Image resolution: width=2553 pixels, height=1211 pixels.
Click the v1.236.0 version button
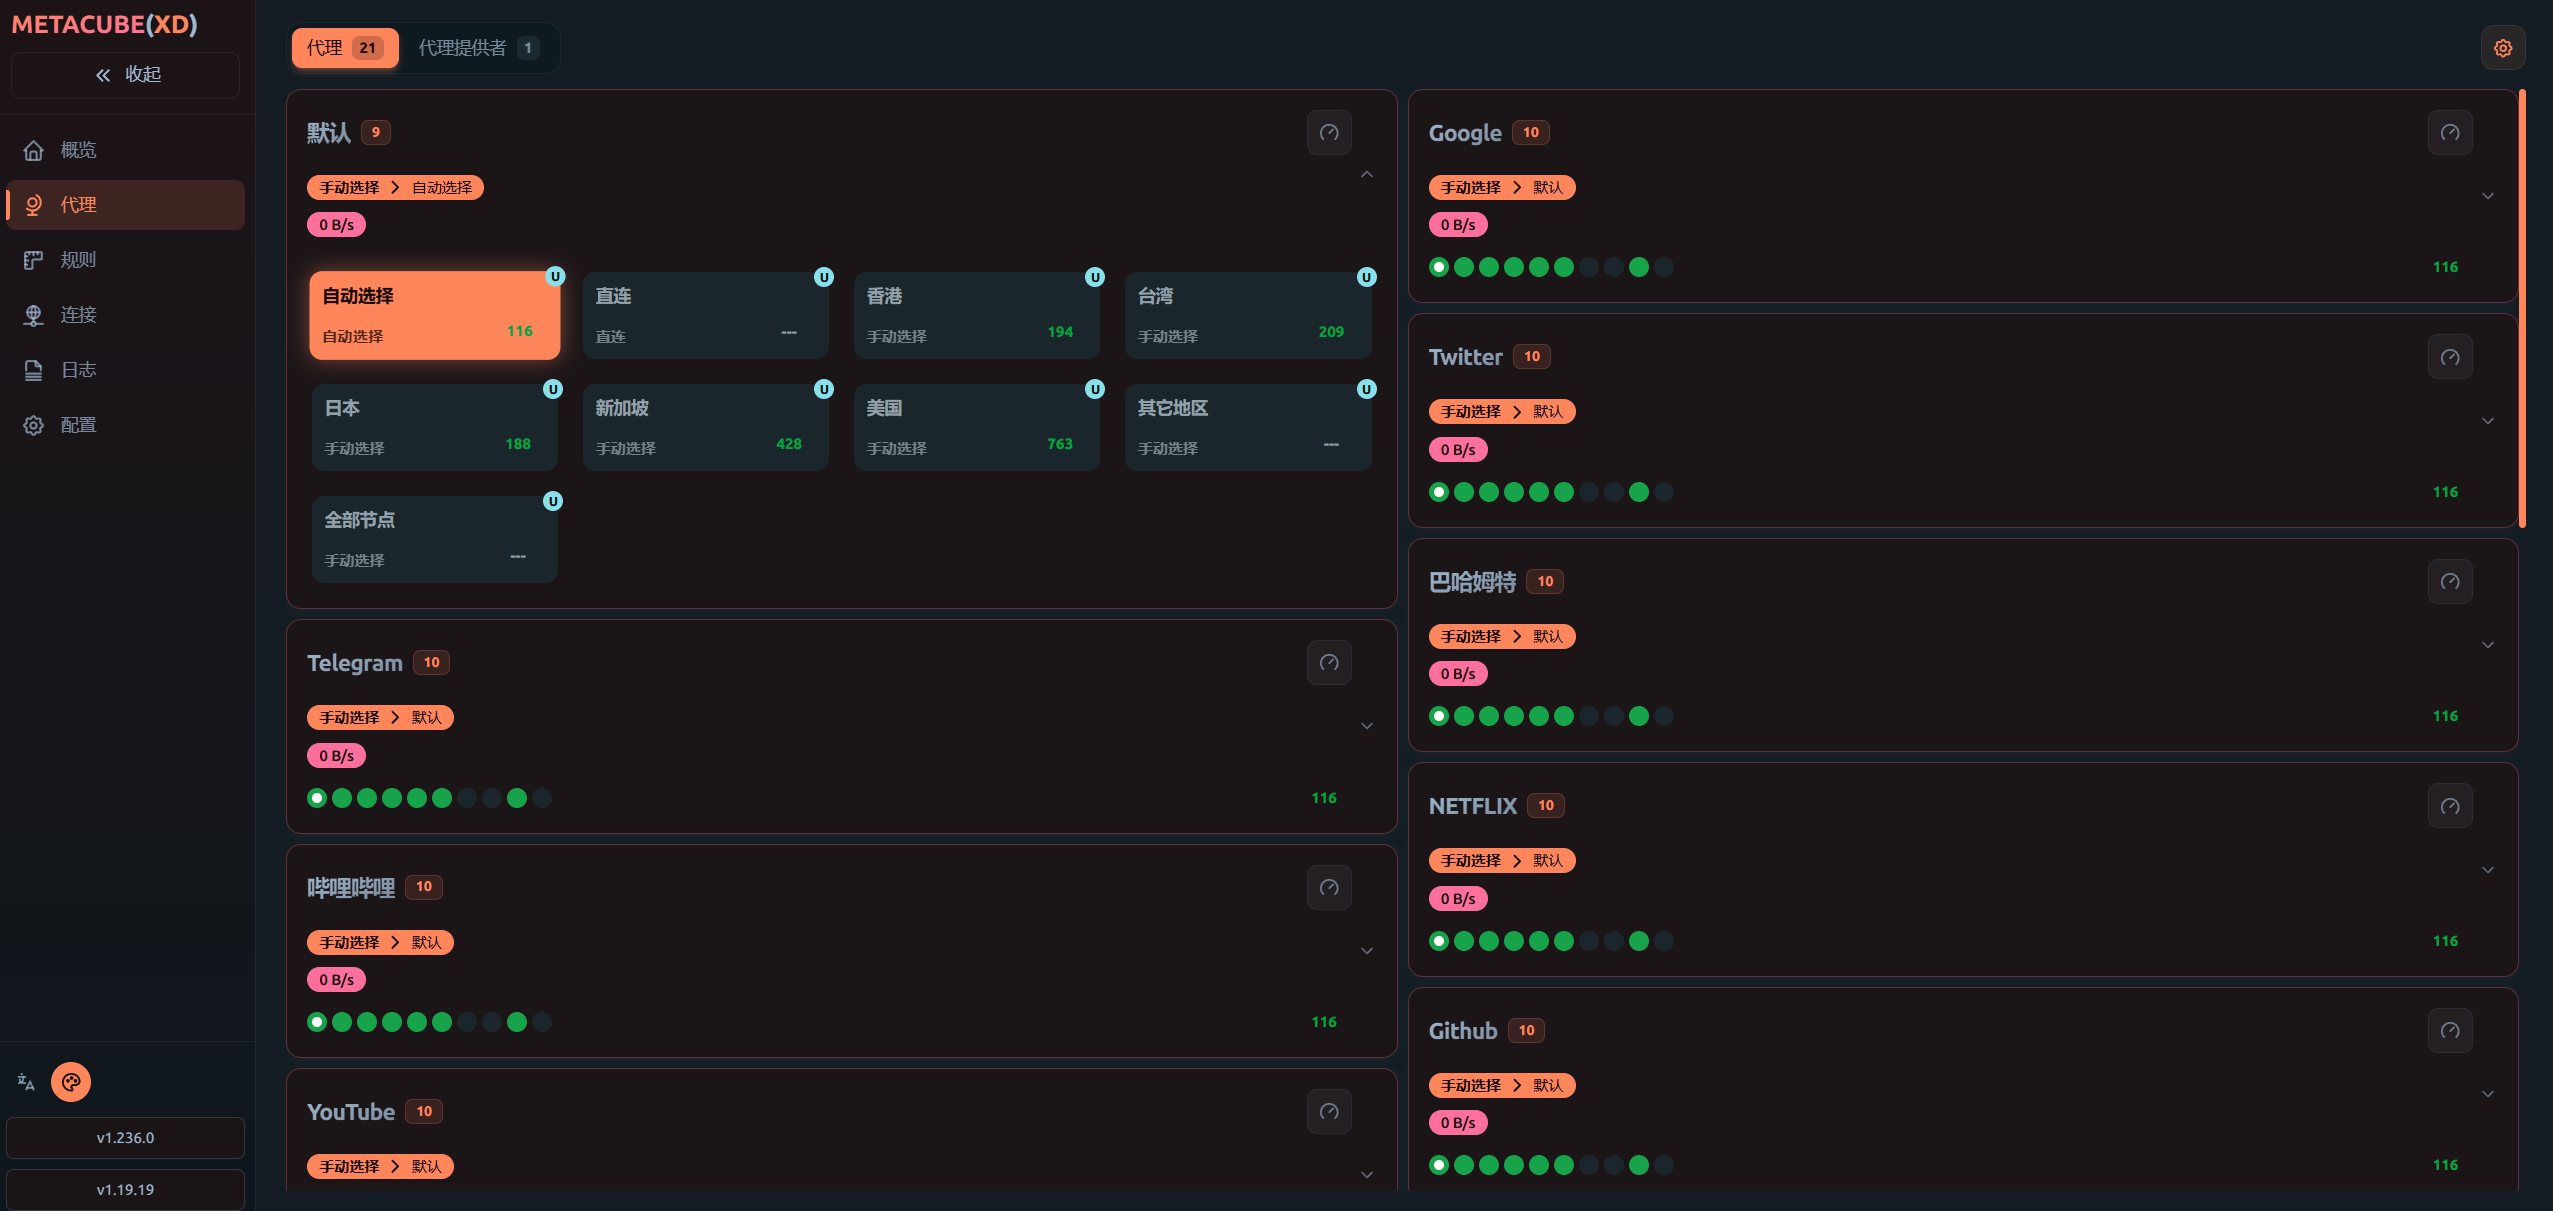[x=126, y=1138]
